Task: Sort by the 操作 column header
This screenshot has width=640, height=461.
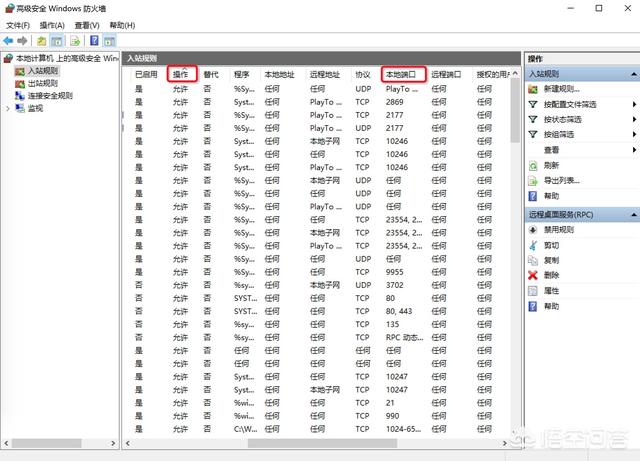Action: [182, 74]
